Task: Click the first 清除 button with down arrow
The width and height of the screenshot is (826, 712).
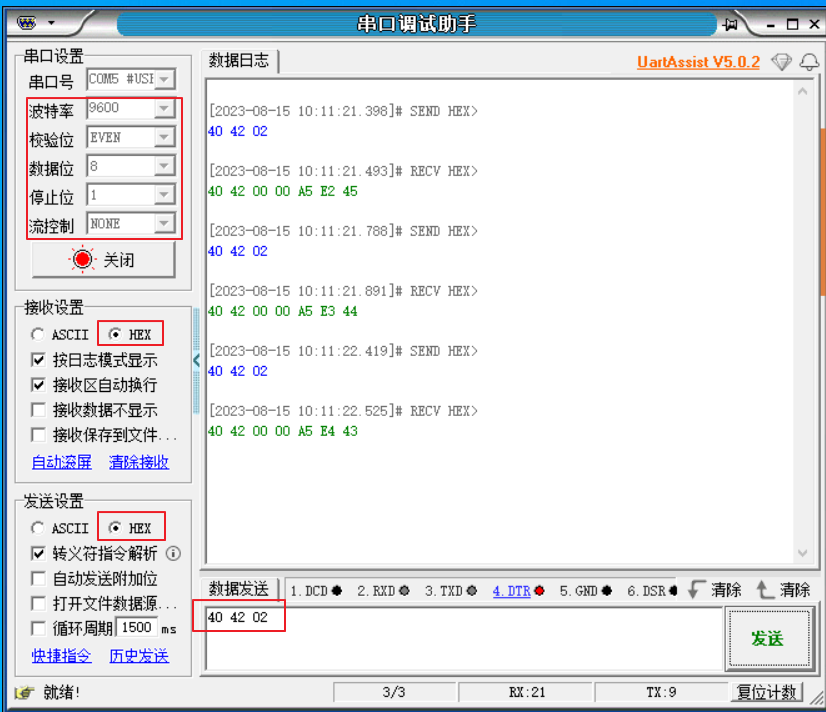Action: coord(715,590)
